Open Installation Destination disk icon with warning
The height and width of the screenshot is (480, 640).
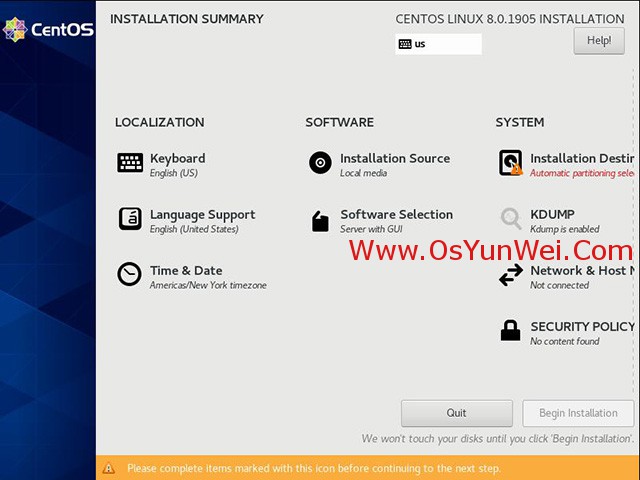pos(510,163)
